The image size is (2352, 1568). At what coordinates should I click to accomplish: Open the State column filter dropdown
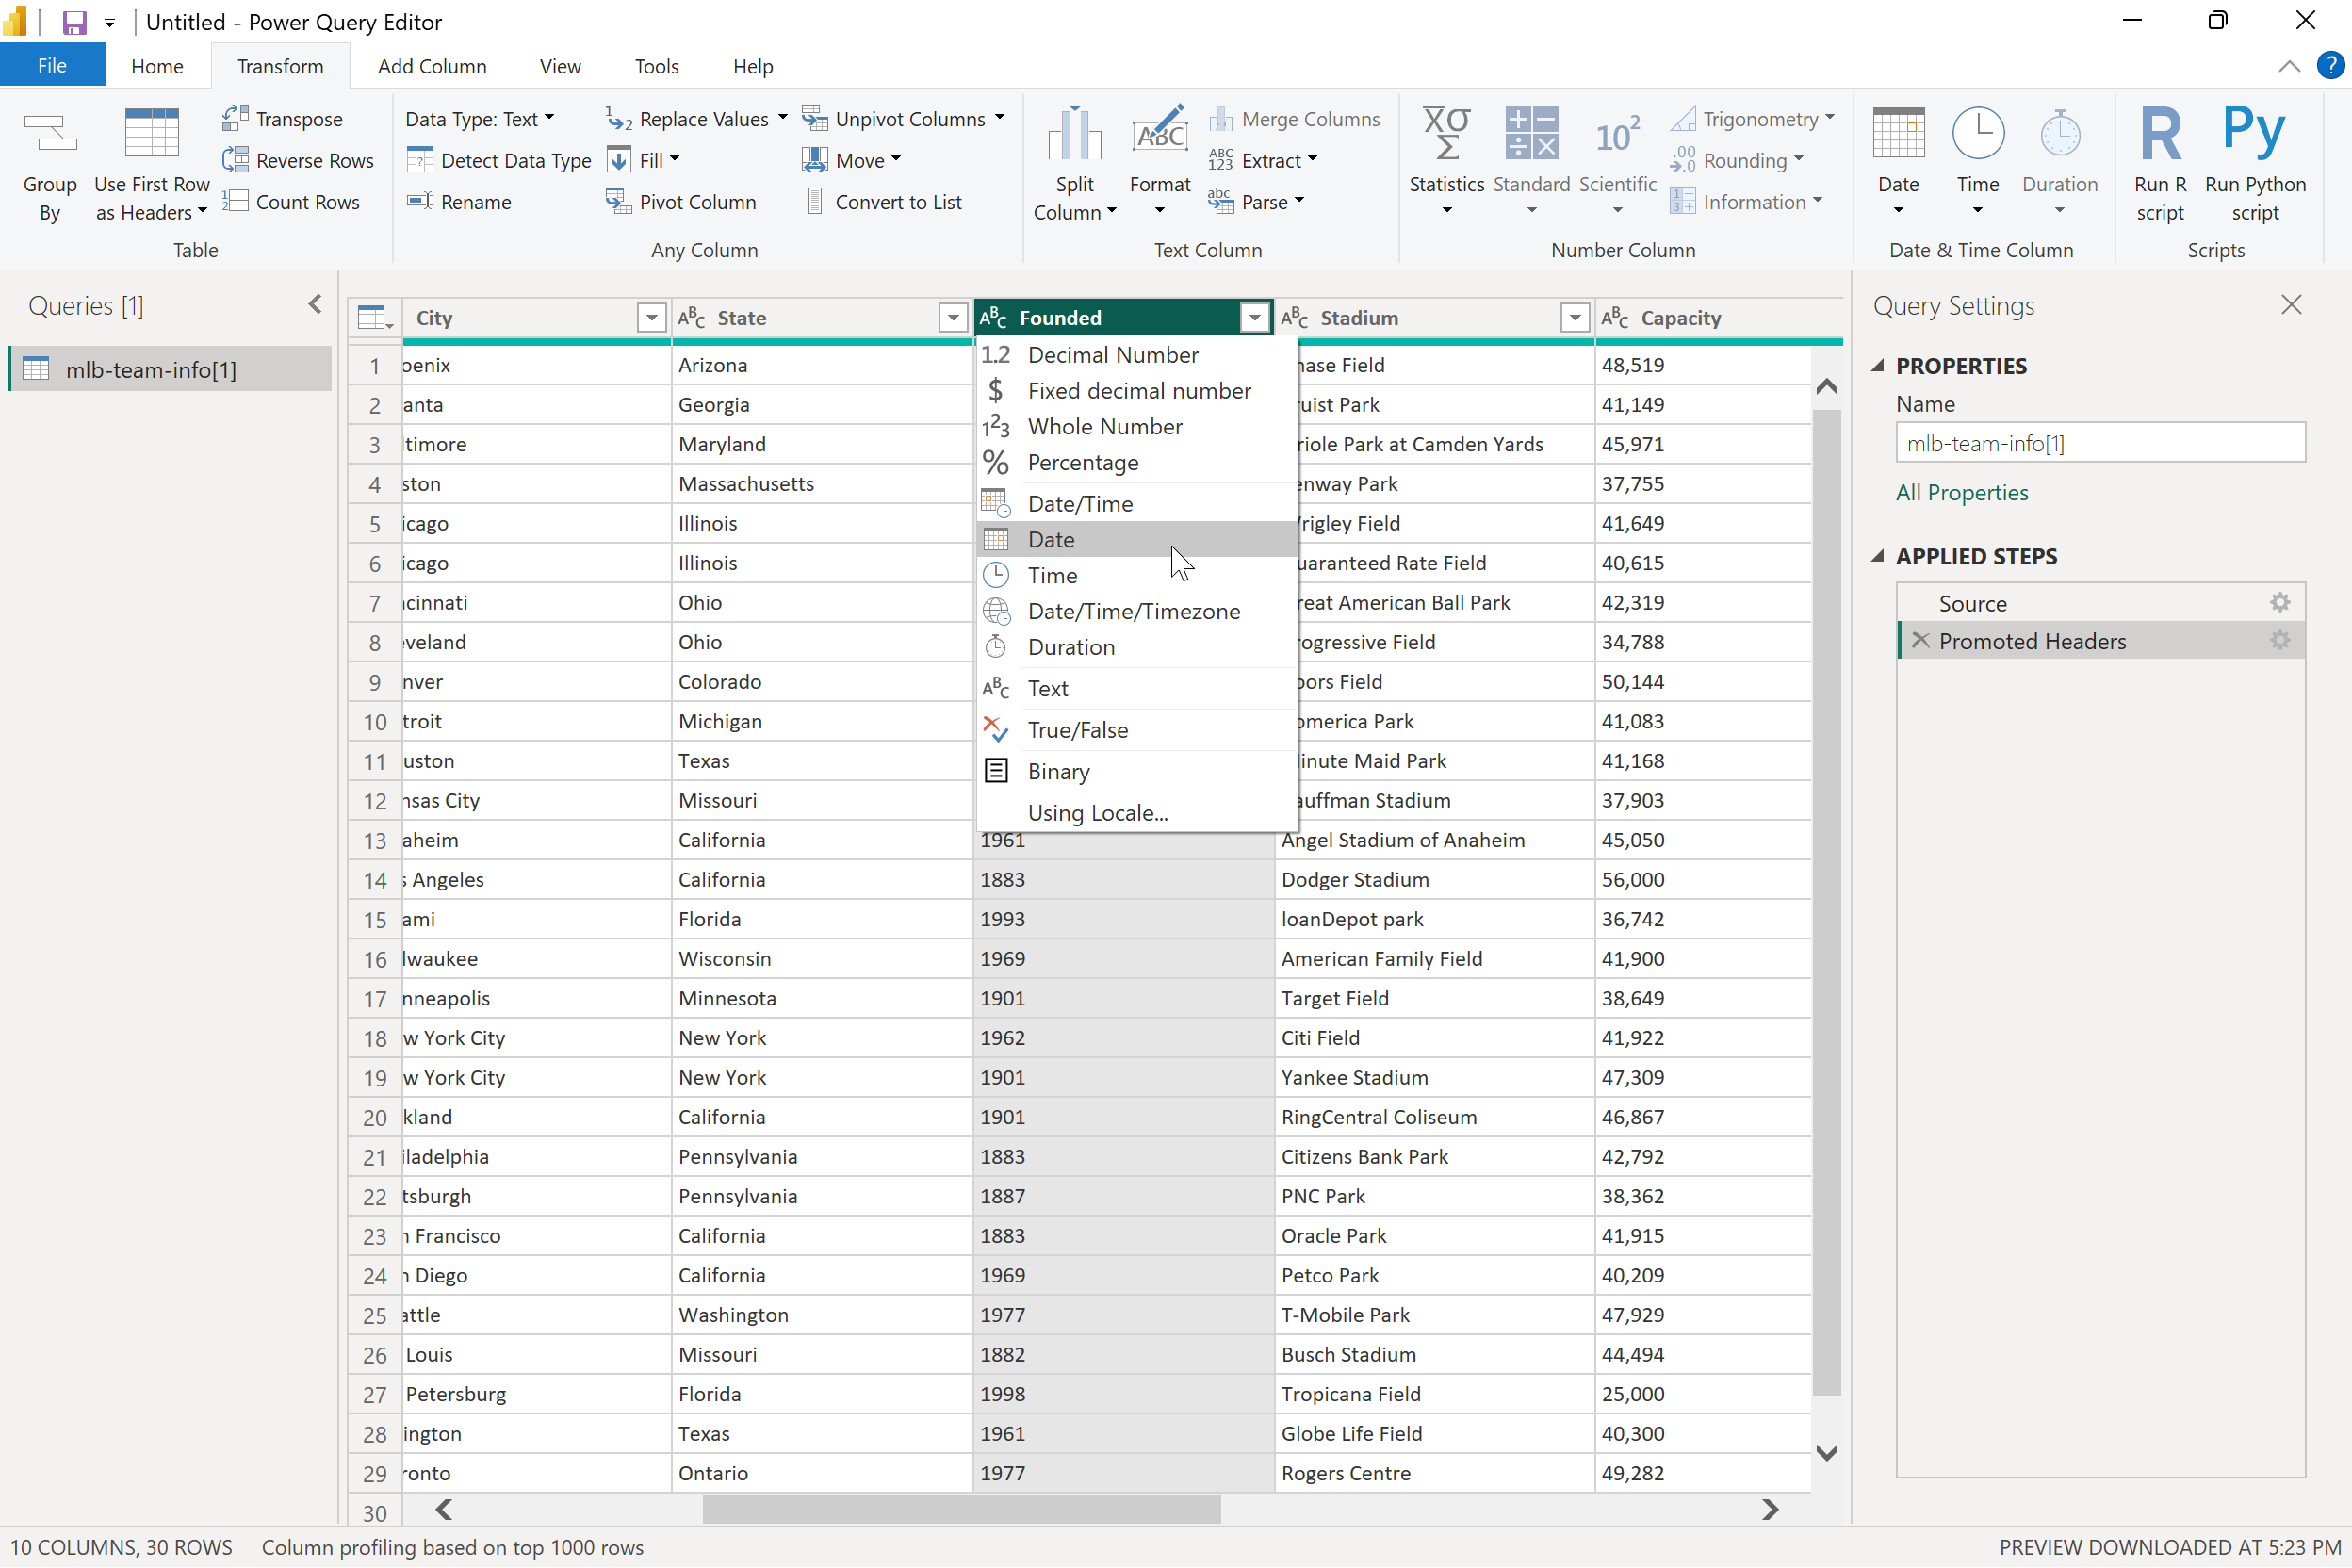pyautogui.click(x=952, y=318)
